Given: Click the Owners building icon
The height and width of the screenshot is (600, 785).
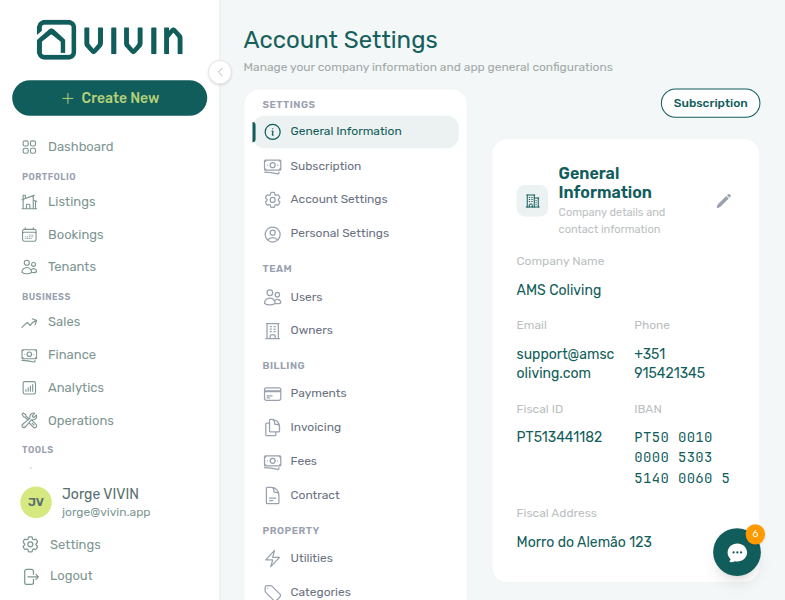Looking at the screenshot, I should 272,331.
